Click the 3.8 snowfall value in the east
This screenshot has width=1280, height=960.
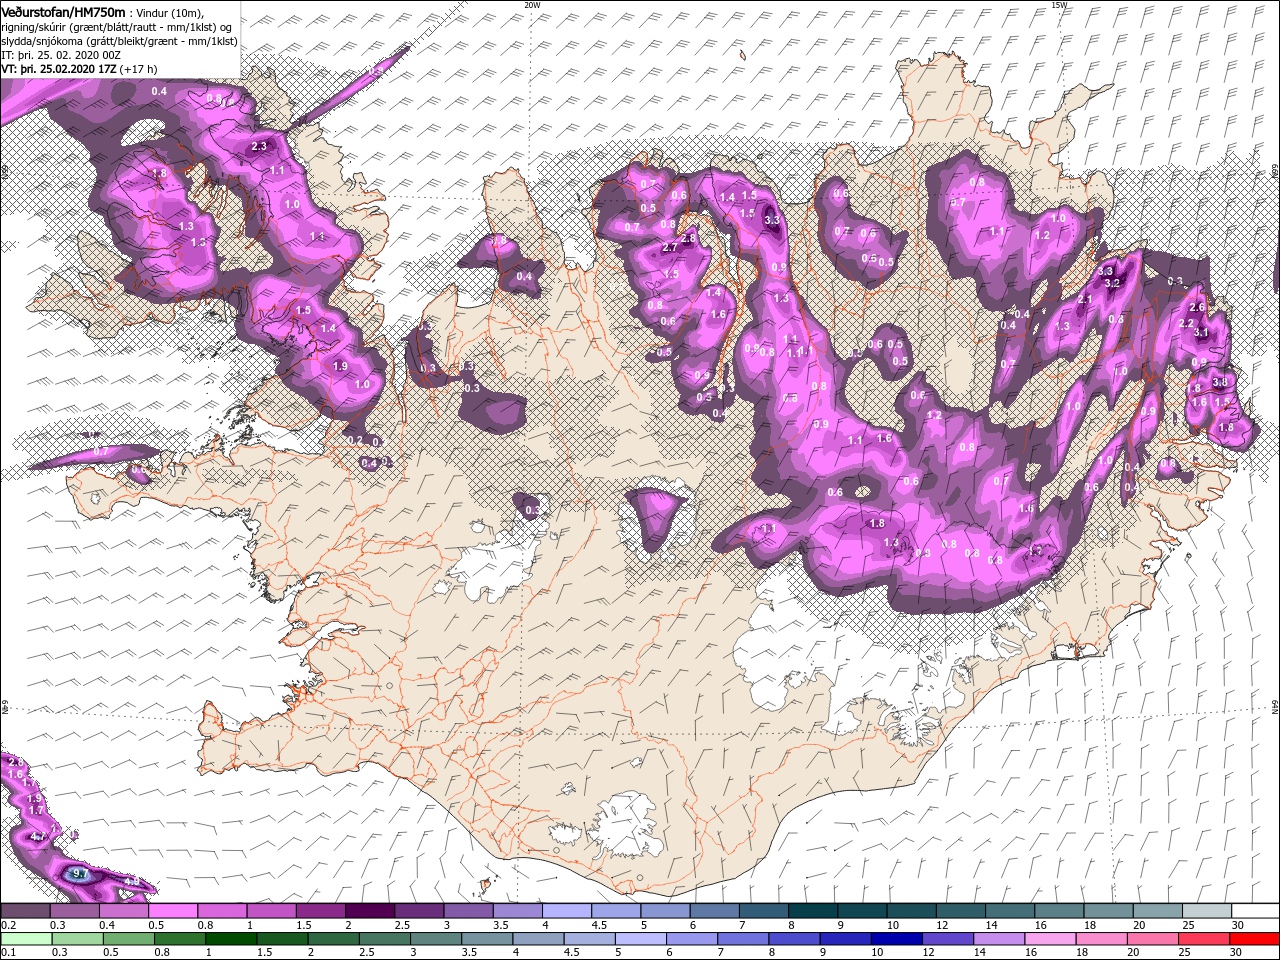[x=1220, y=382]
